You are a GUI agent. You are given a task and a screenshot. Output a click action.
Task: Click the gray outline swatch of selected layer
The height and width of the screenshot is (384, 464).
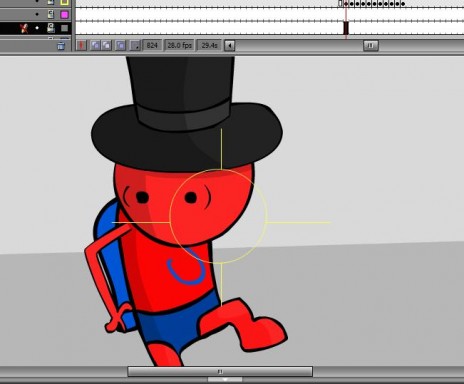[x=64, y=28]
